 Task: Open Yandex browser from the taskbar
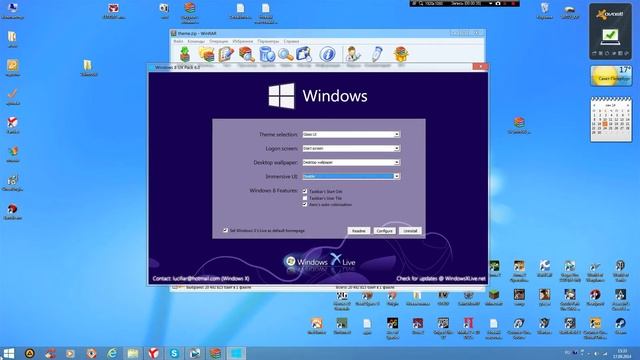pos(153,353)
